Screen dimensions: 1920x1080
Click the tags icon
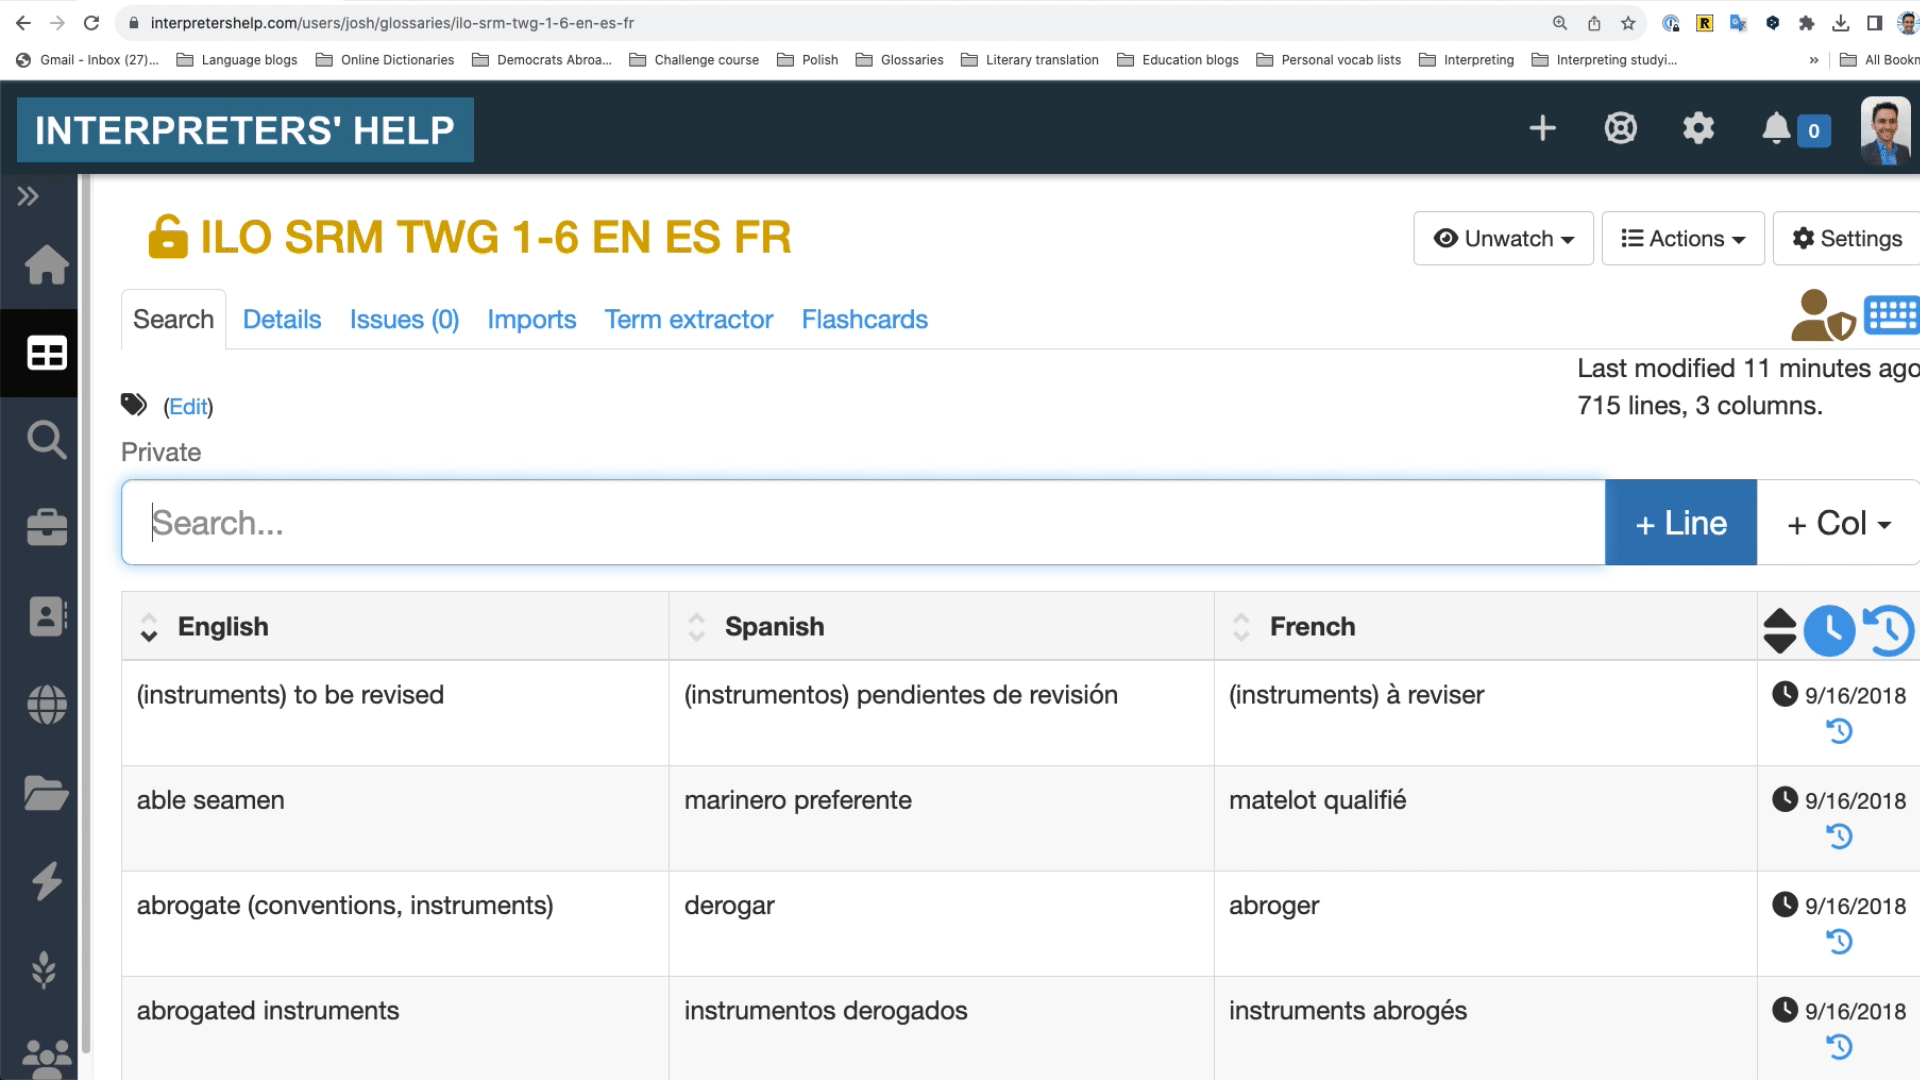coord(134,404)
